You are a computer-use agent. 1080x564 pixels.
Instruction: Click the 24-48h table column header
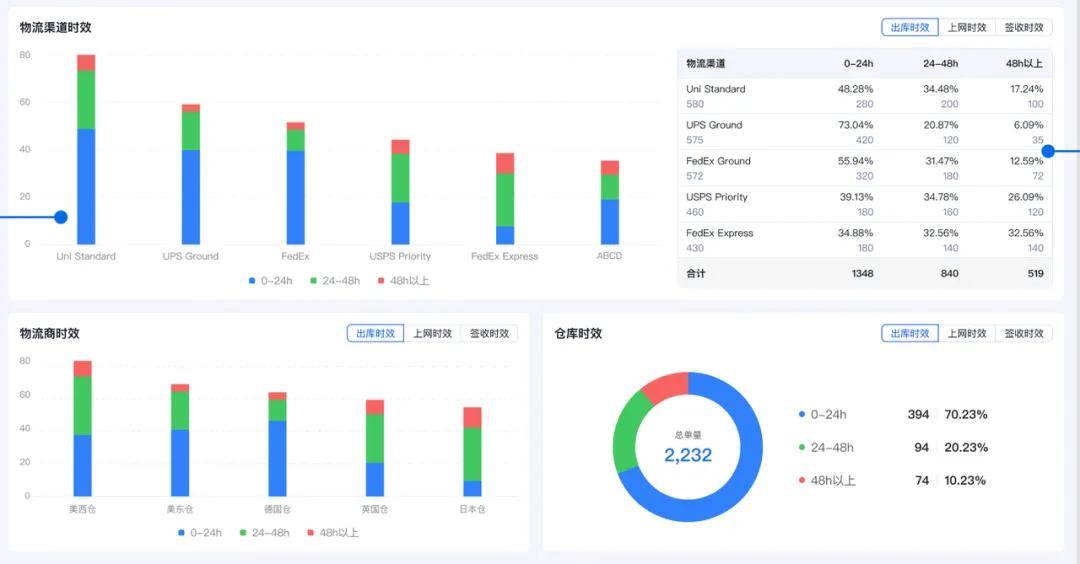point(940,63)
